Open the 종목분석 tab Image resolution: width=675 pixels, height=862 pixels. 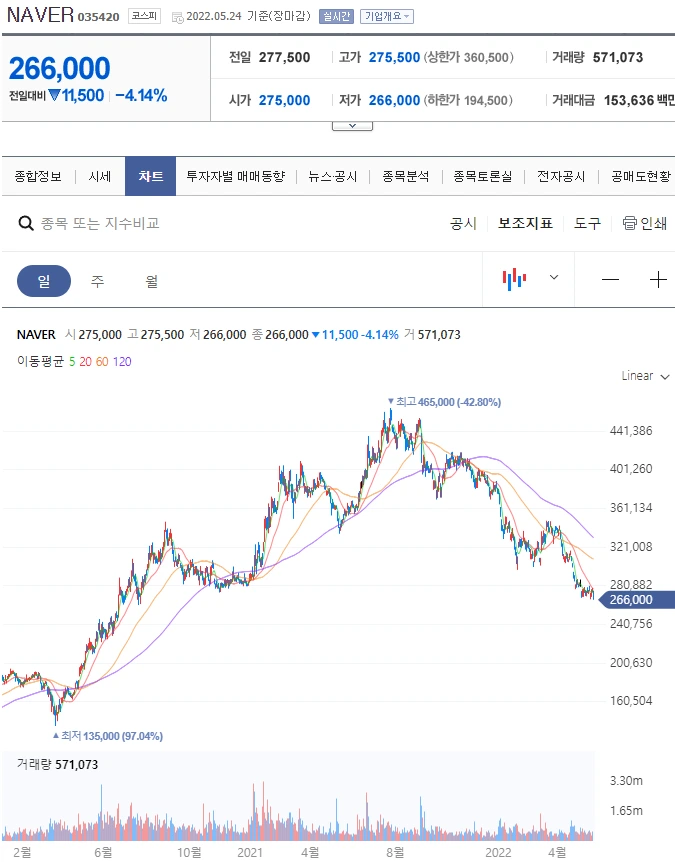coord(406,176)
